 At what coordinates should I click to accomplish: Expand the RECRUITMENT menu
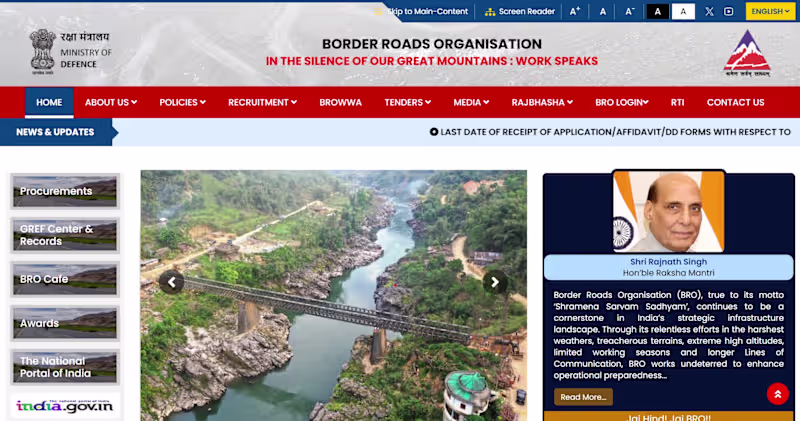pos(262,102)
